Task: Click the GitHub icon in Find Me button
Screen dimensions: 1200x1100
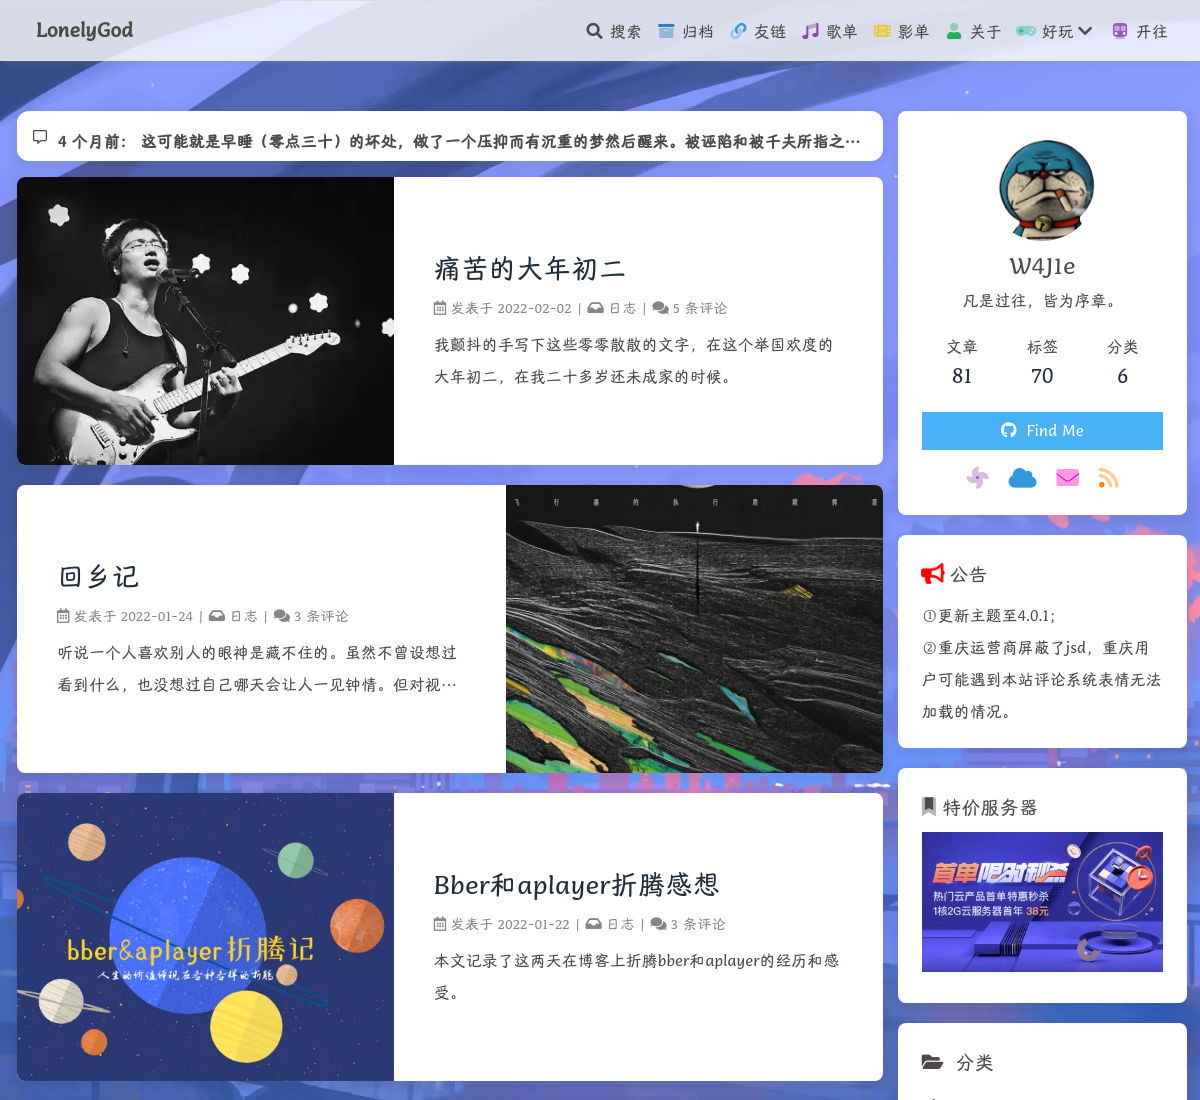Action: tap(1009, 430)
